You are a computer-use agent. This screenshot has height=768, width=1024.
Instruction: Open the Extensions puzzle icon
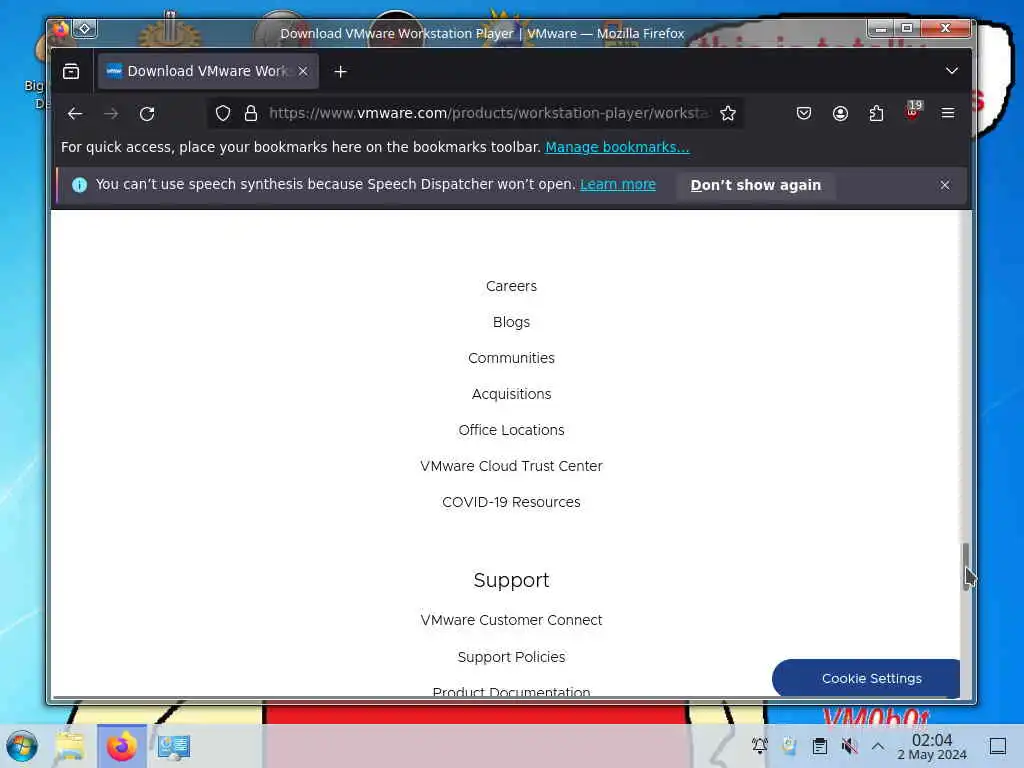coord(876,114)
